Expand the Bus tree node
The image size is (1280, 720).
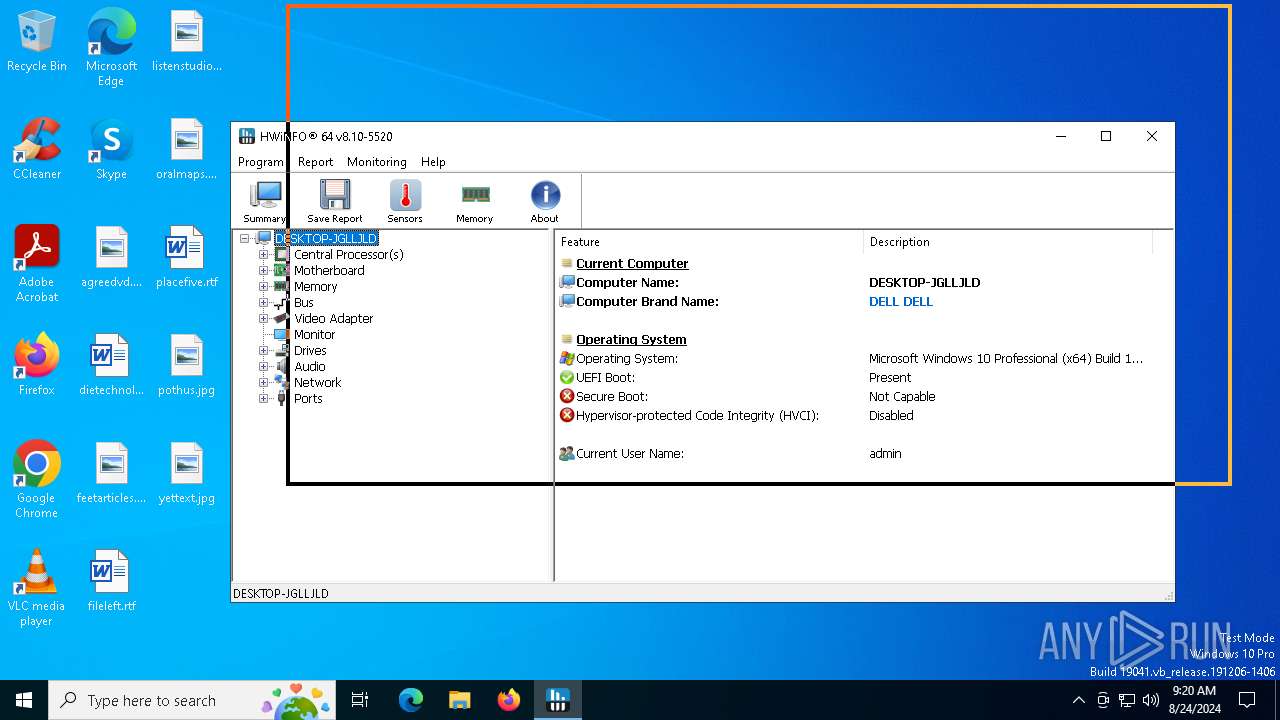(264, 303)
